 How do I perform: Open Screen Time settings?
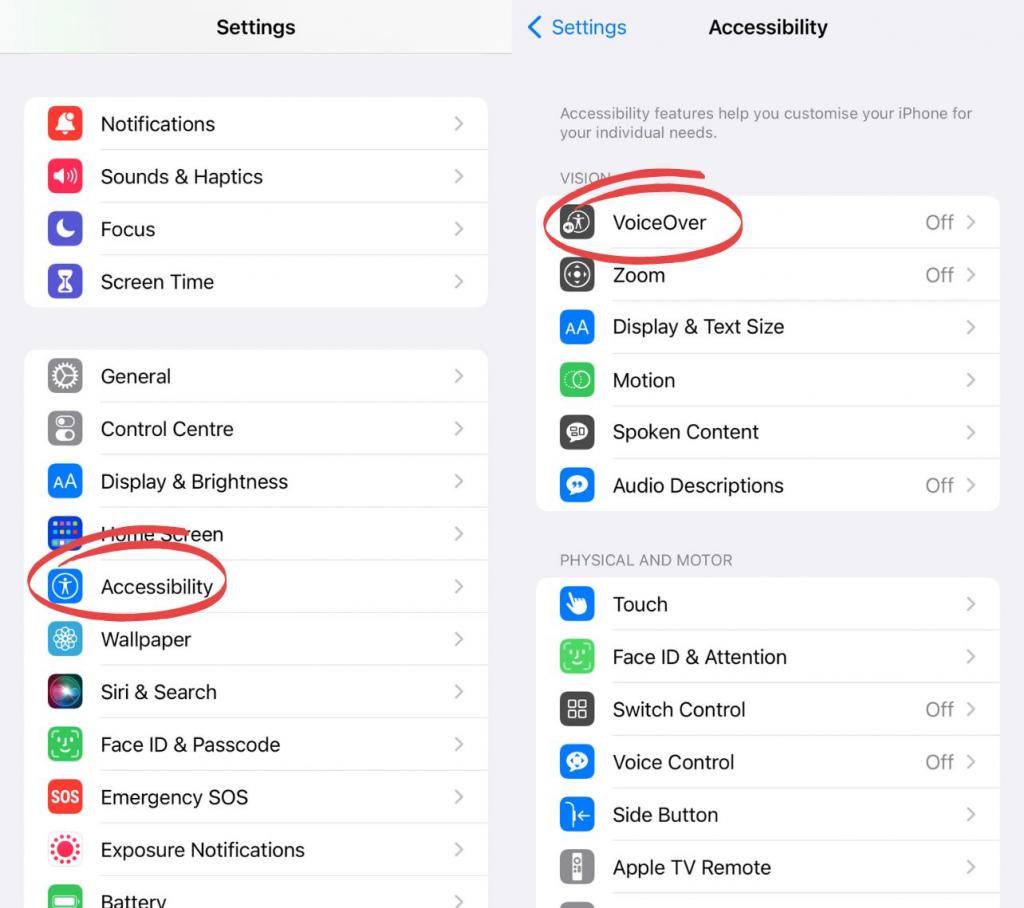click(256, 282)
